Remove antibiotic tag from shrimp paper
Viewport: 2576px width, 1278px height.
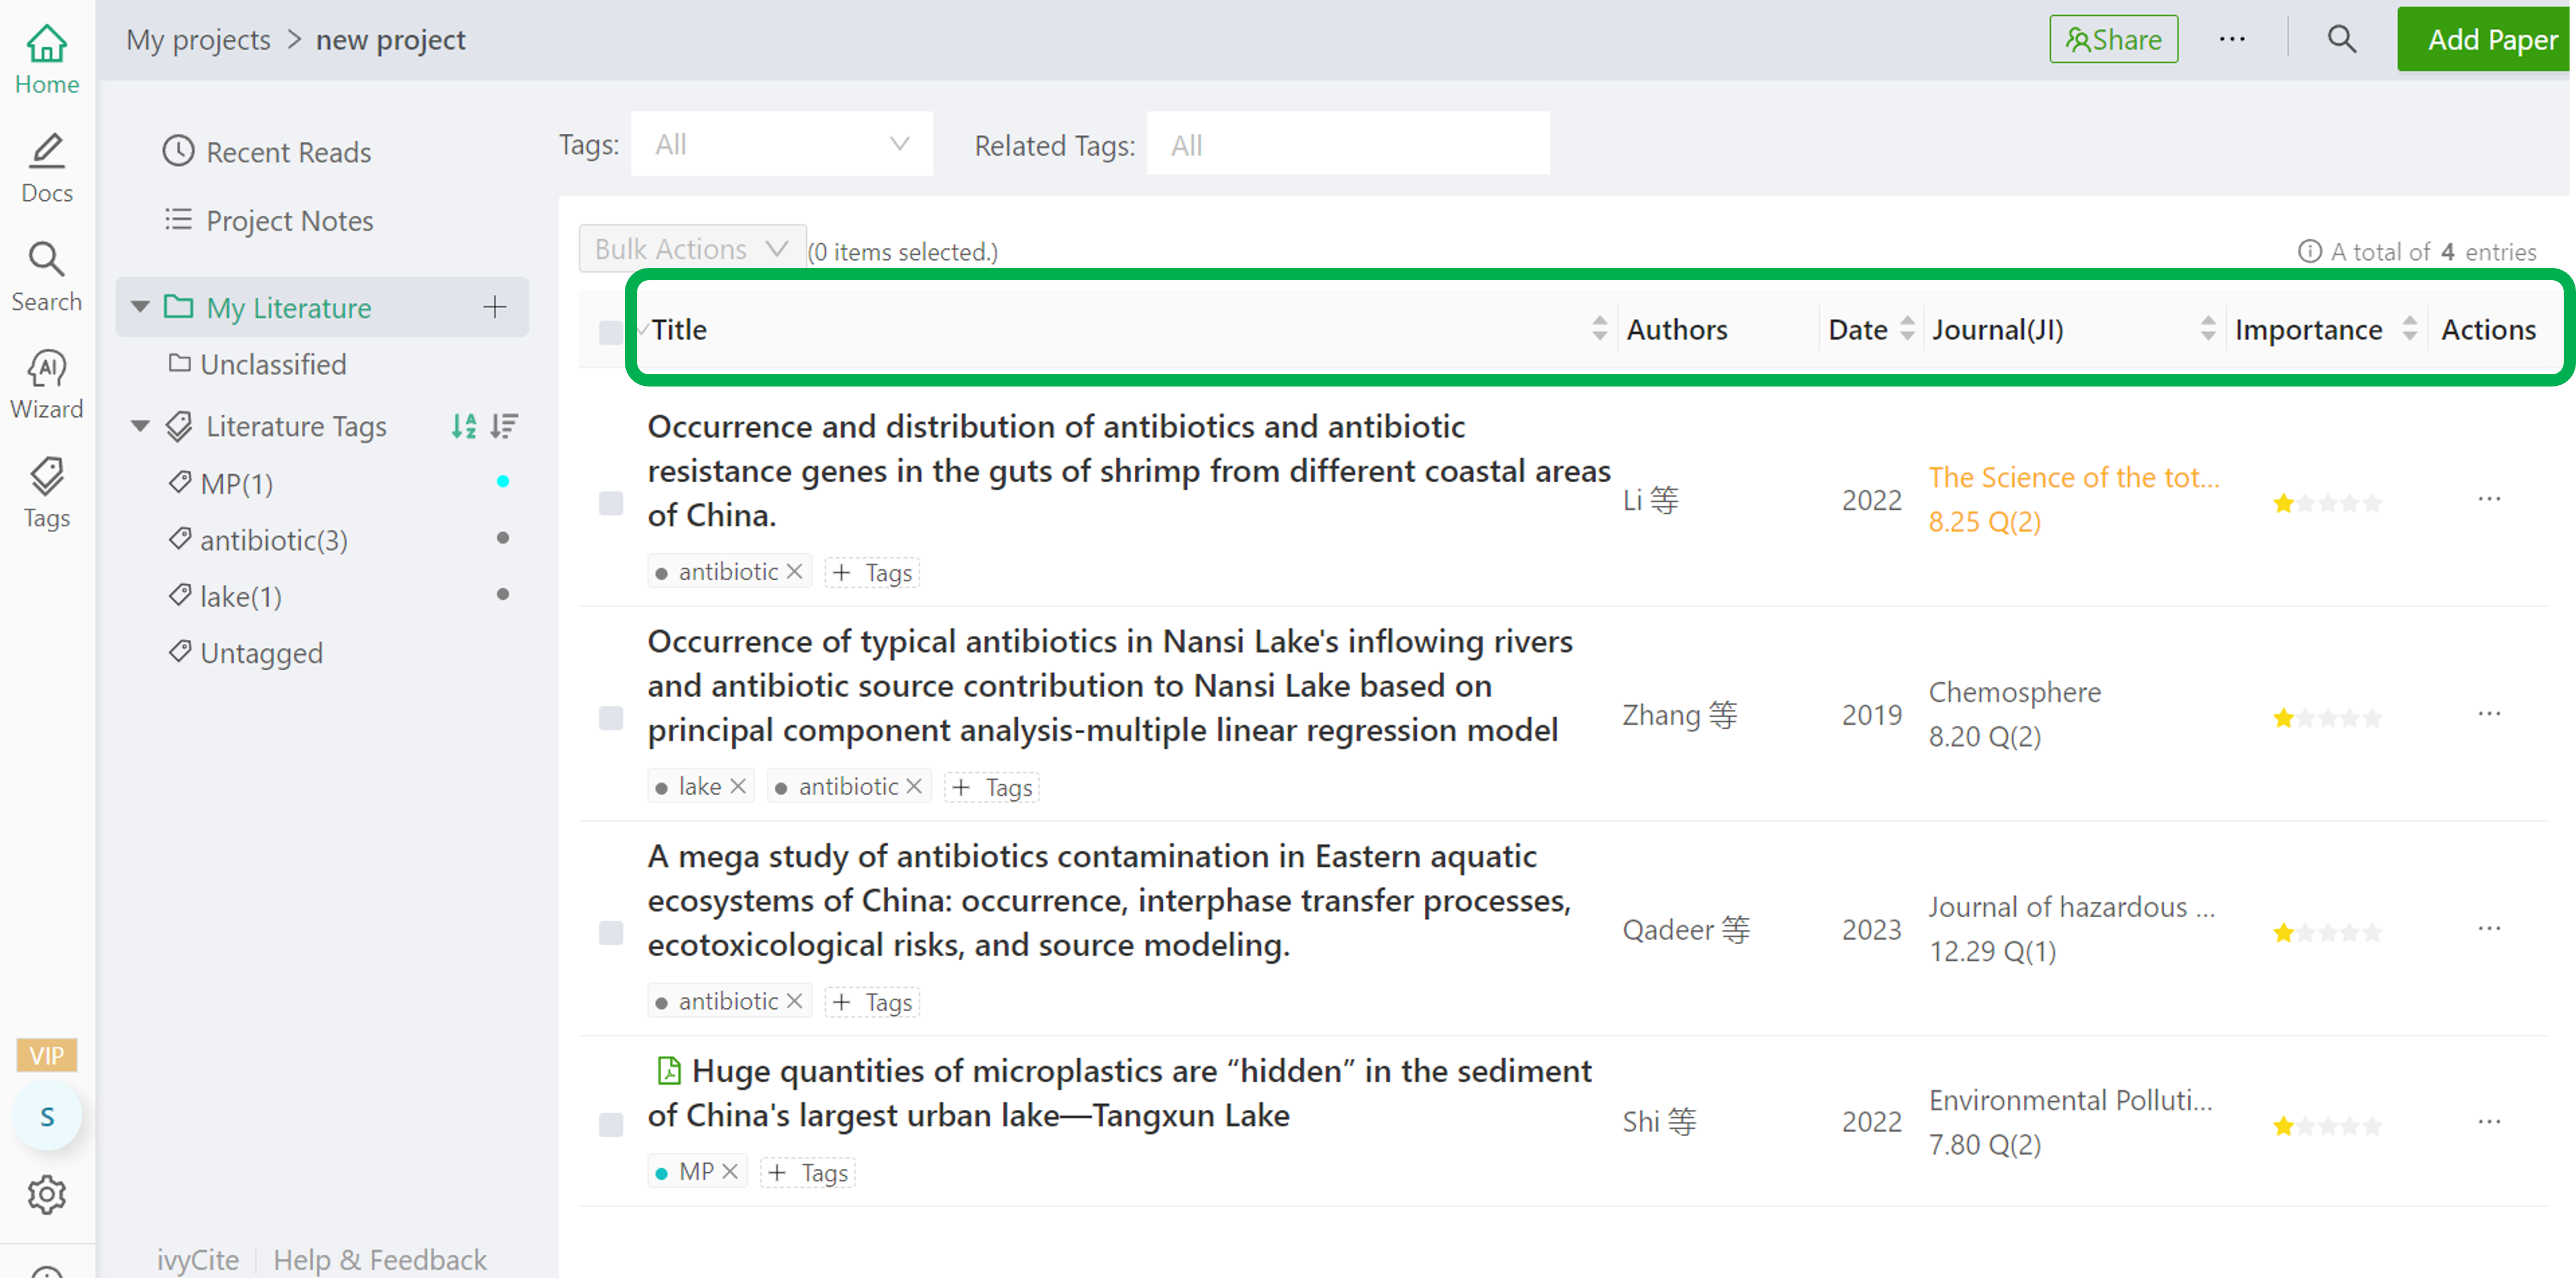tap(794, 571)
